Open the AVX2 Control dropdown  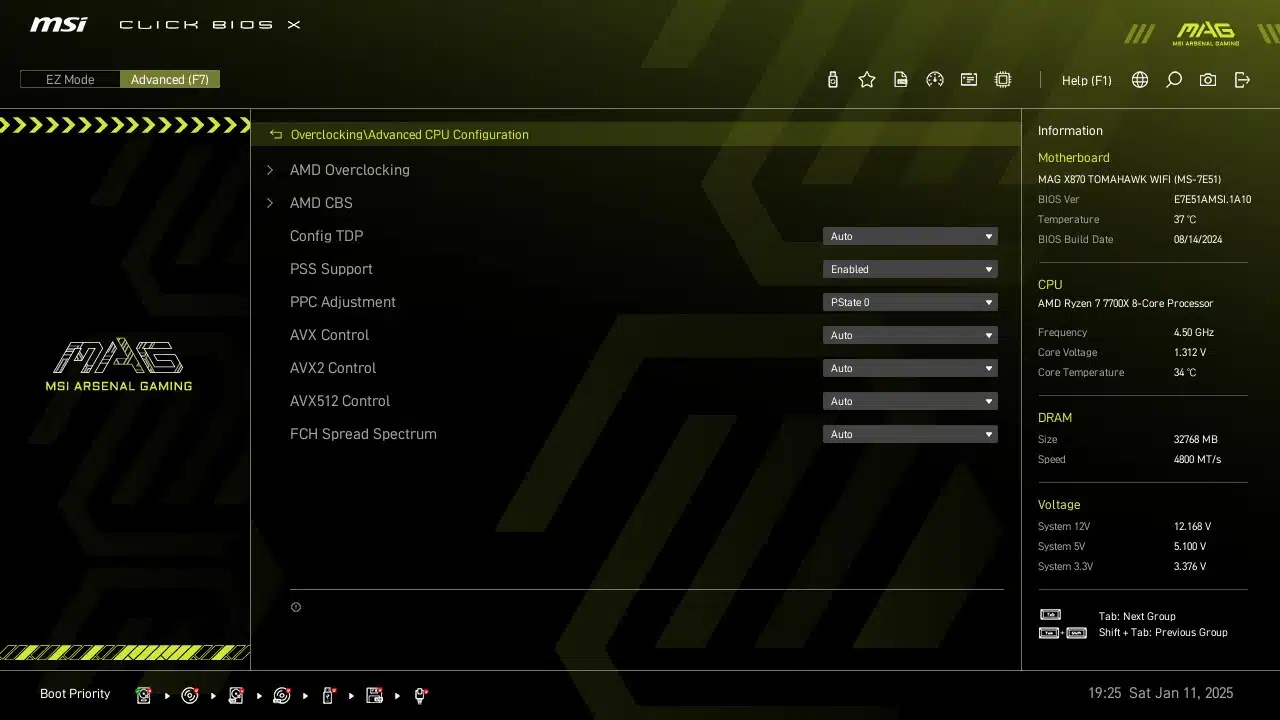tap(910, 368)
